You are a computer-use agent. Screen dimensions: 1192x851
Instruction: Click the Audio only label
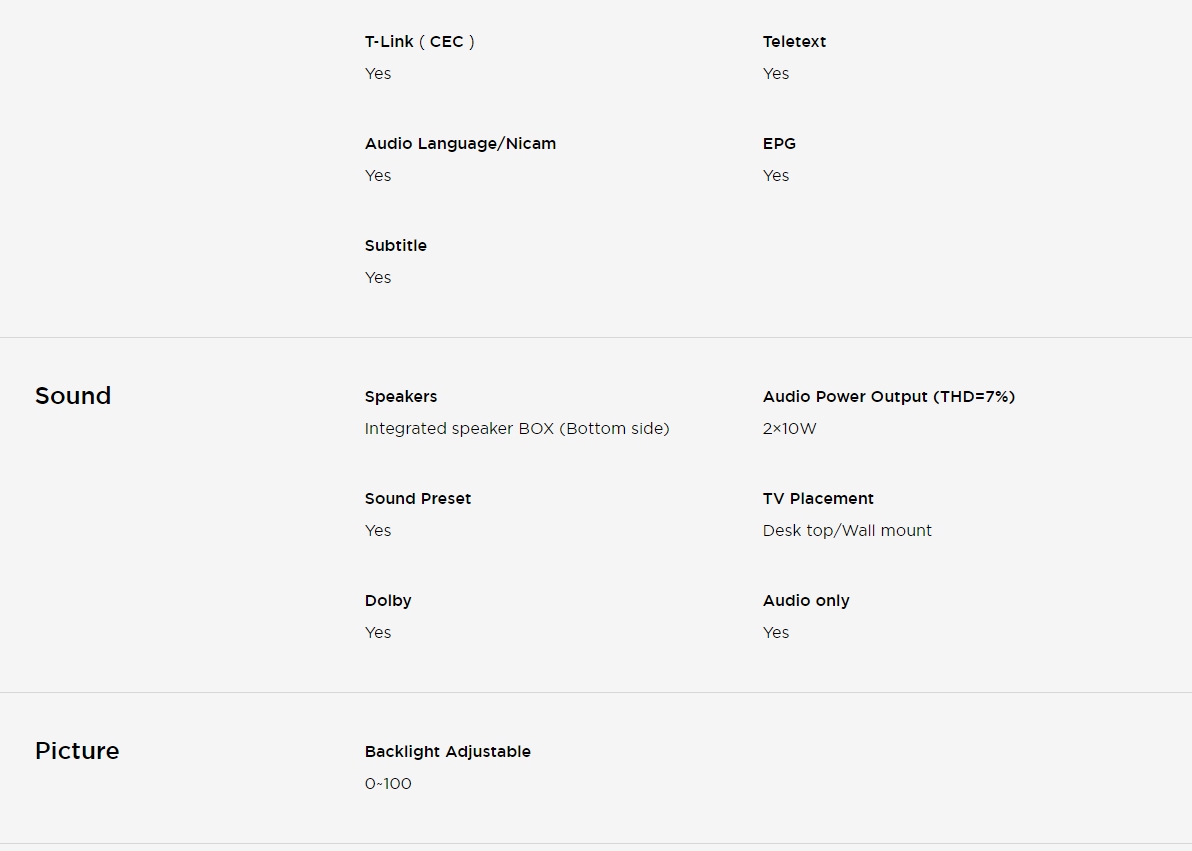[x=805, y=601]
